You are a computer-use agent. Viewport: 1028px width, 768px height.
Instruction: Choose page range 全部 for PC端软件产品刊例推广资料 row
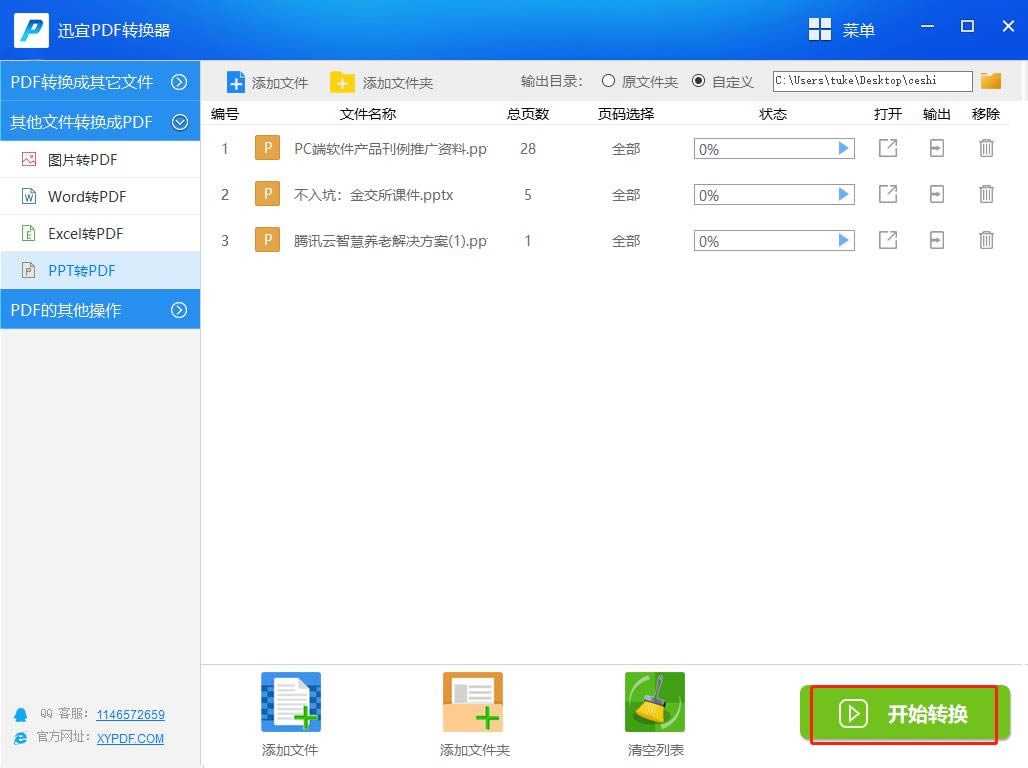click(x=626, y=149)
